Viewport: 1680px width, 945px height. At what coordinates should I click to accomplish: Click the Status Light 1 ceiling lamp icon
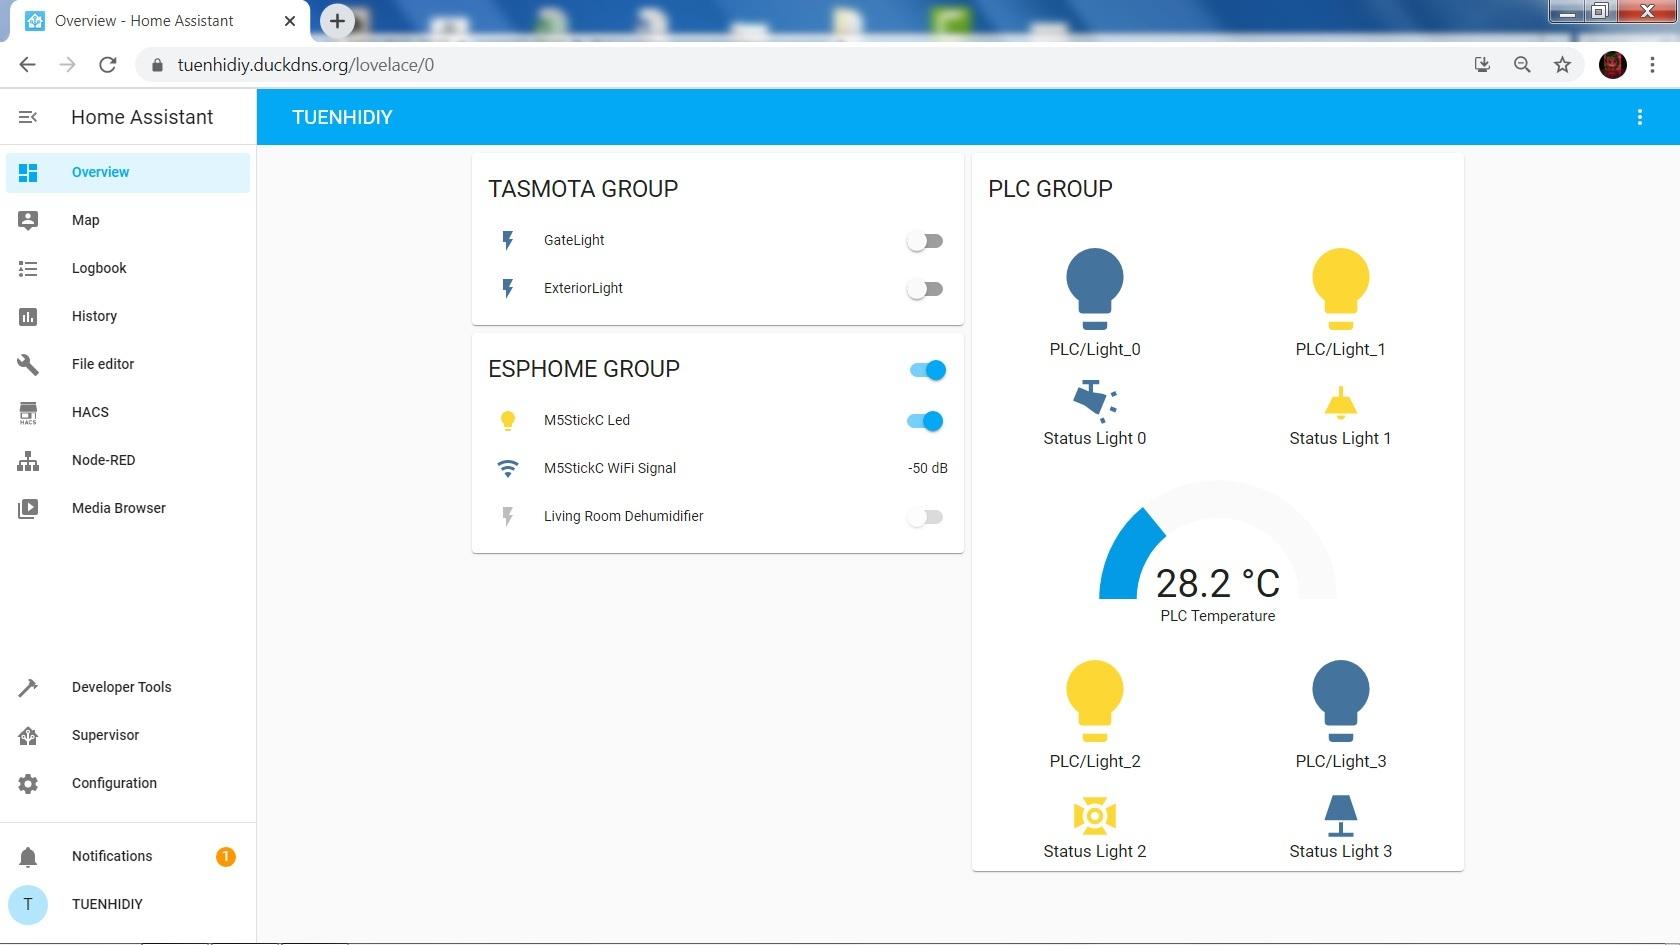(1341, 402)
